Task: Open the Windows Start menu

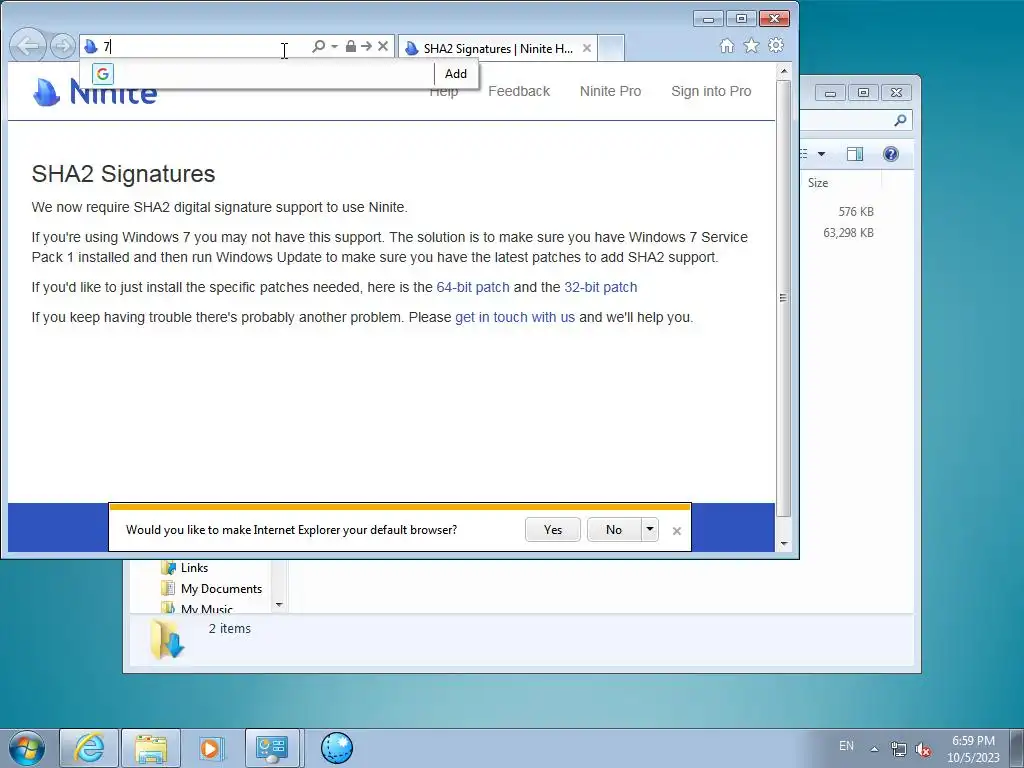Action: click(26, 748)
